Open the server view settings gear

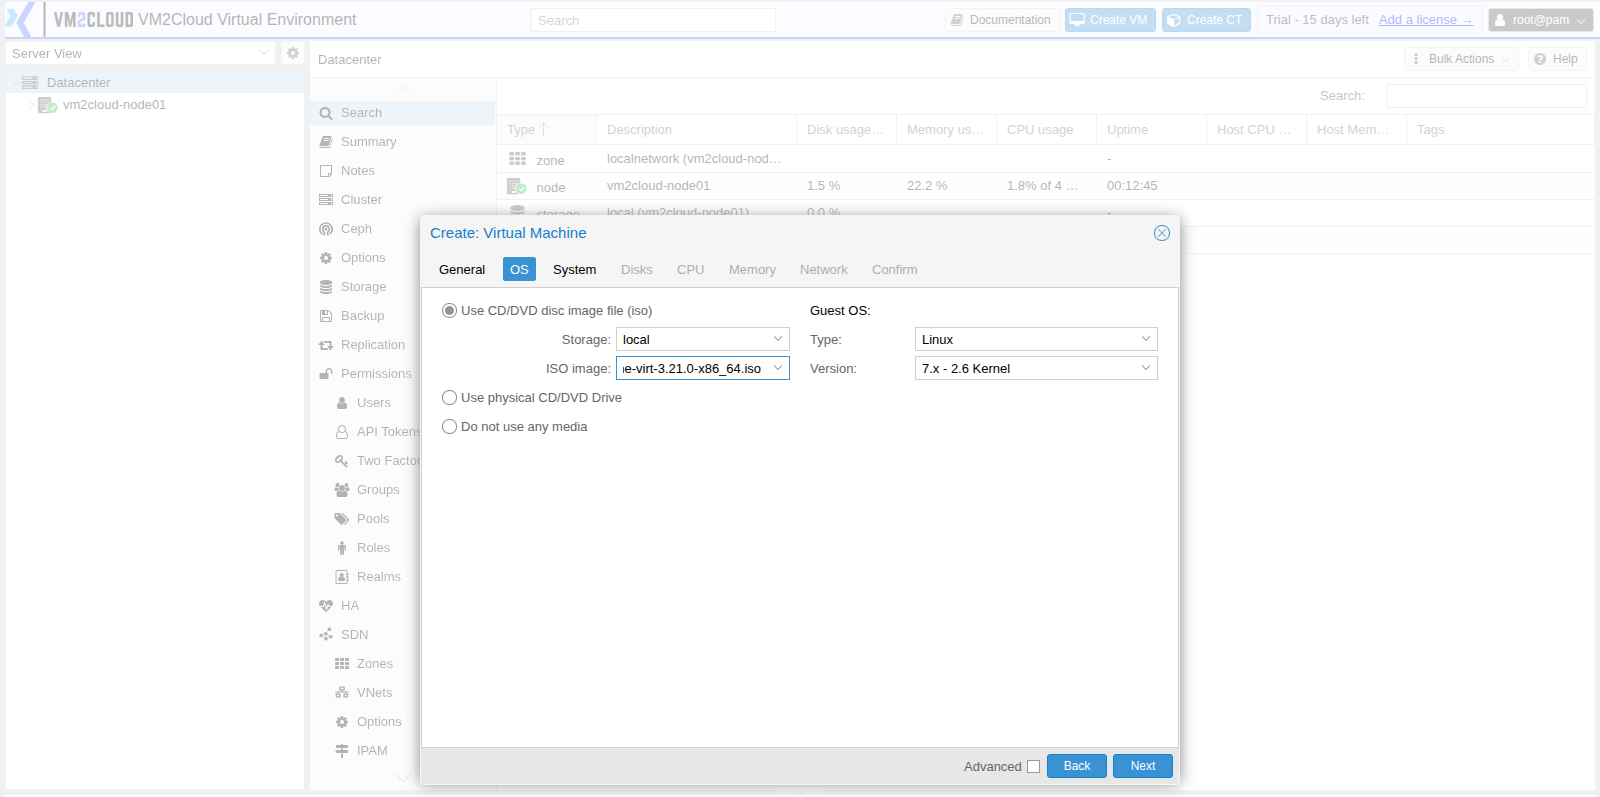(x=293, y=53)
